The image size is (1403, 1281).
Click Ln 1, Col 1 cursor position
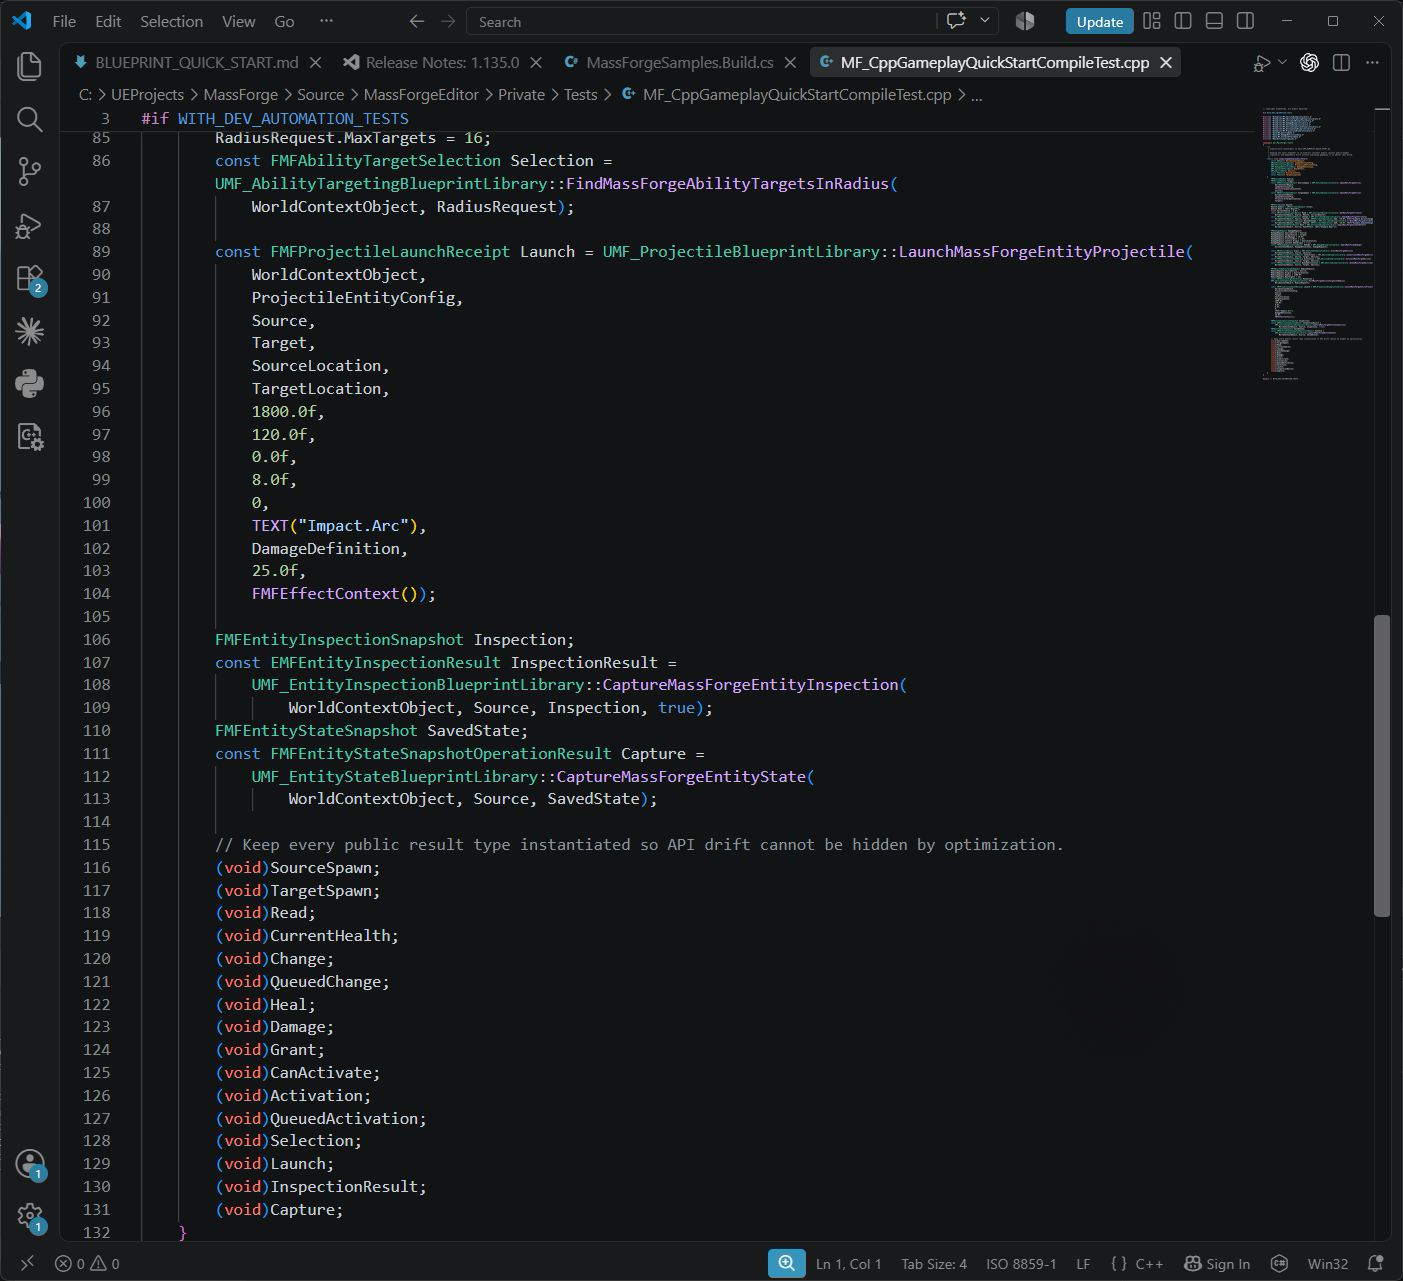point(848,1263)
